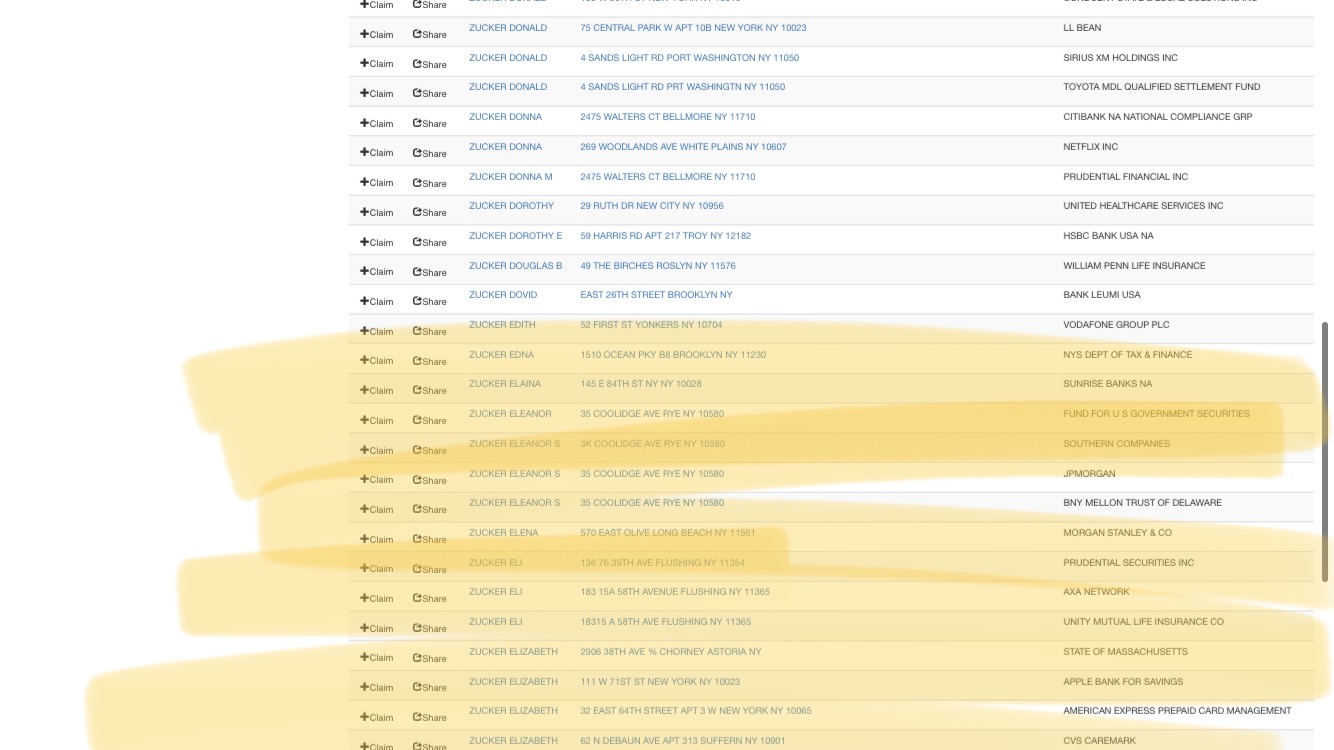Screen dimensions: 1334x750
Task: Open the ZUCKER DONNA M name link
Action: click(x=510, y=177)
